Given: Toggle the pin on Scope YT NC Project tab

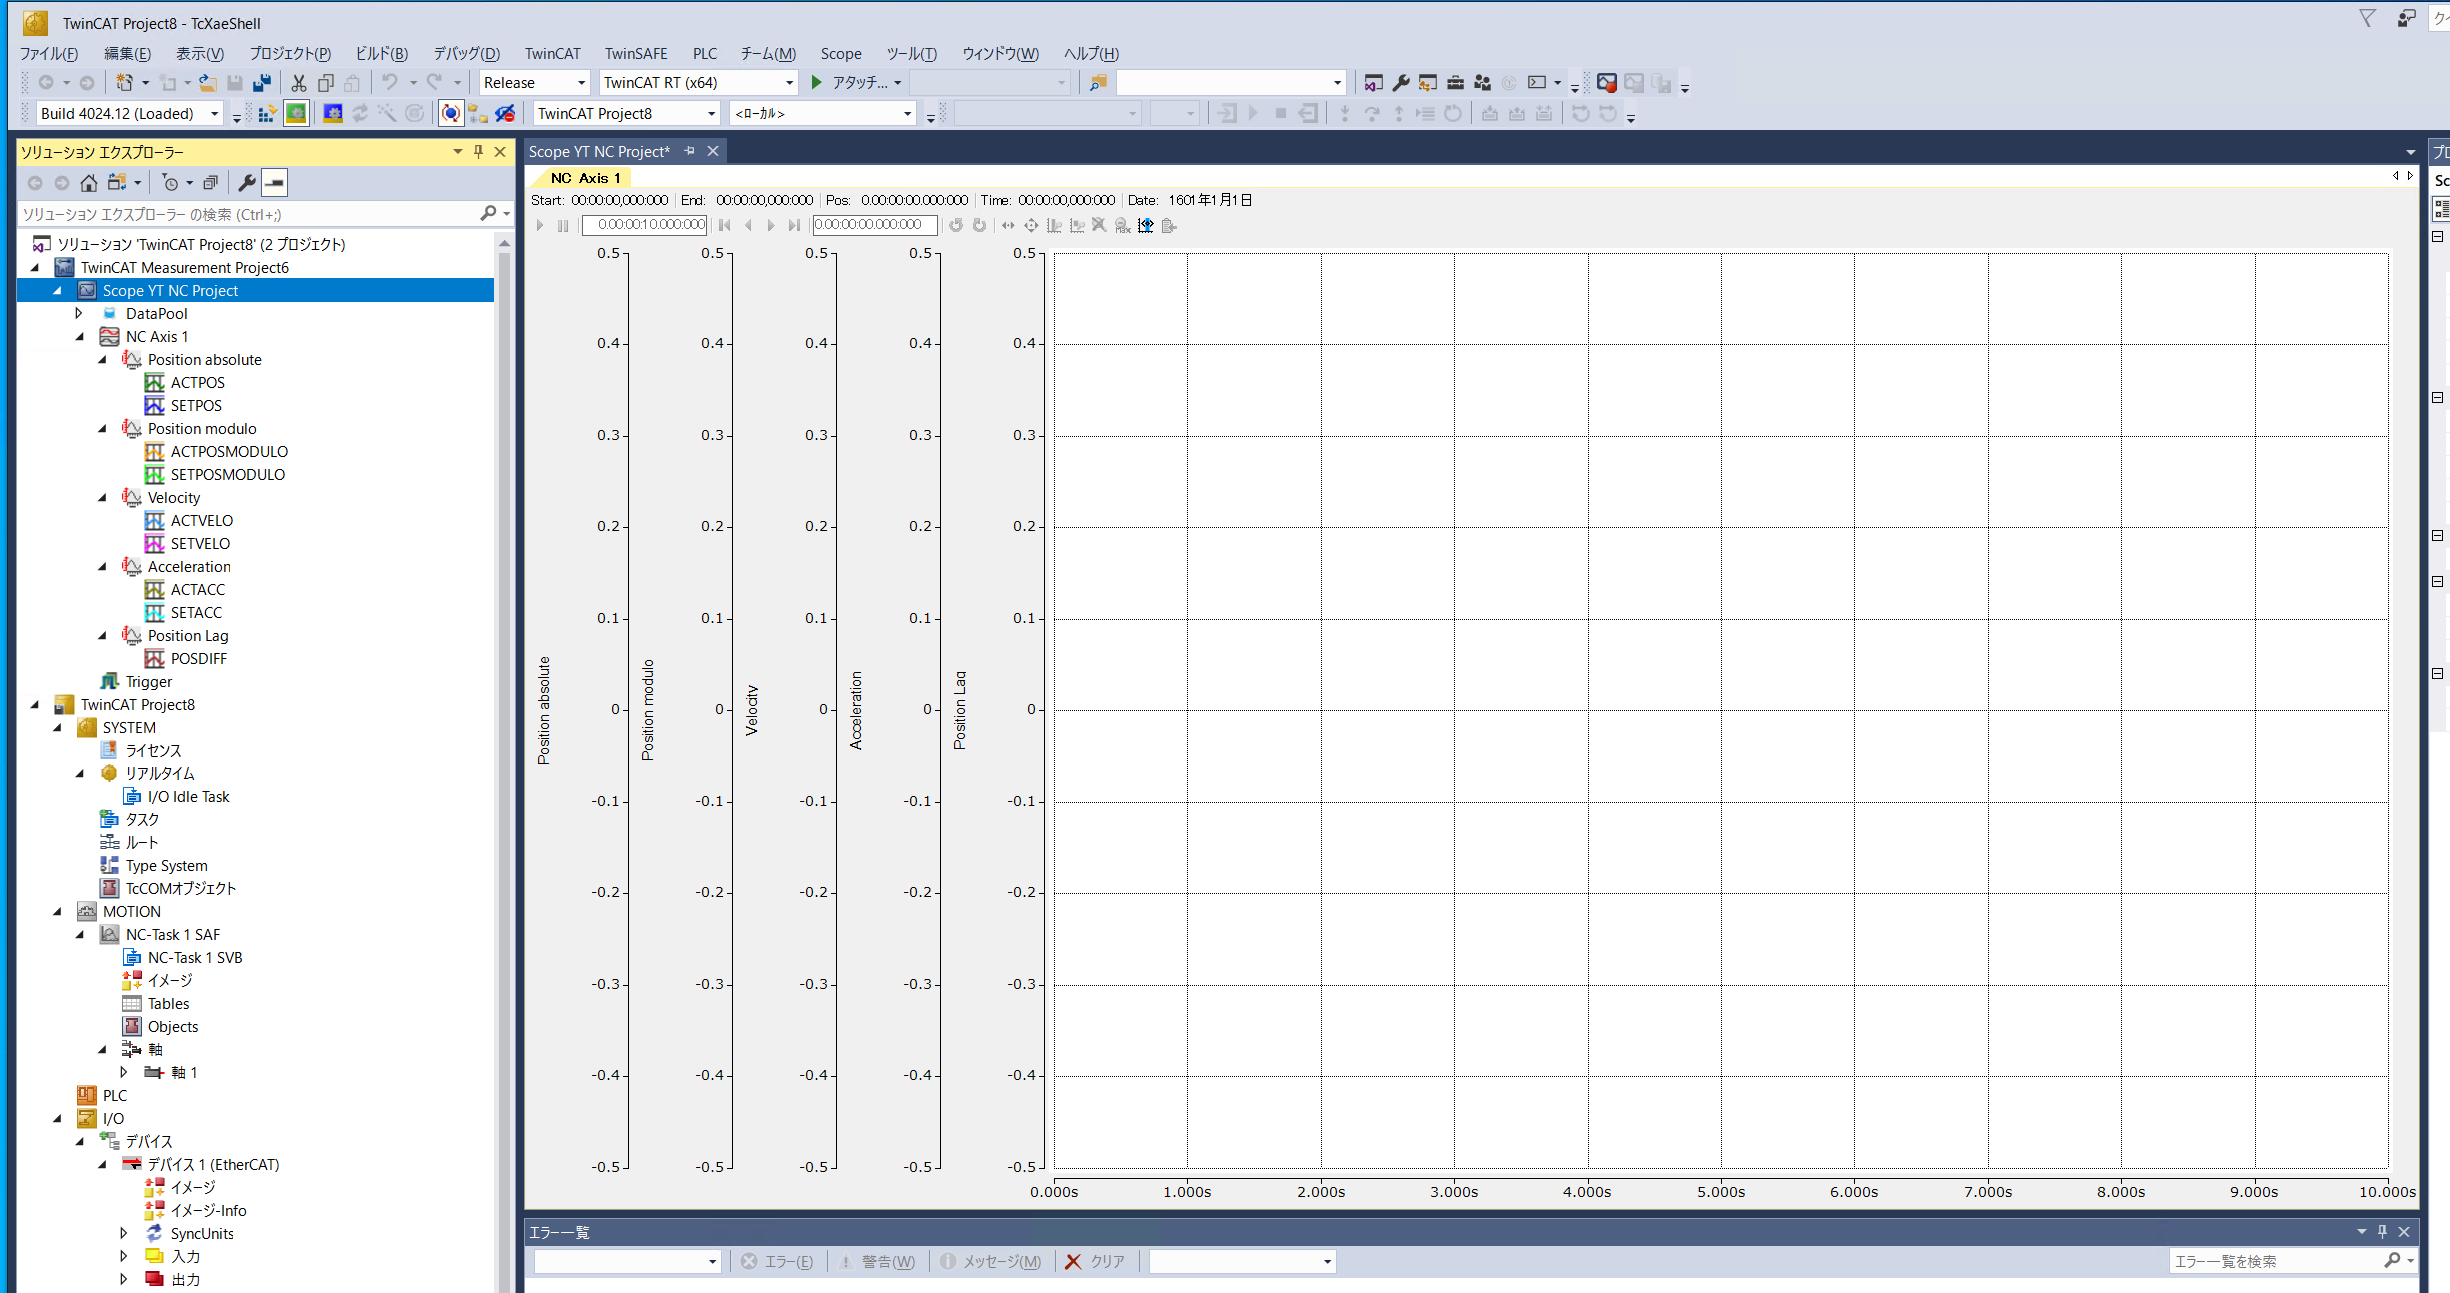Looking at the screenshot, I should click(689, 151).
